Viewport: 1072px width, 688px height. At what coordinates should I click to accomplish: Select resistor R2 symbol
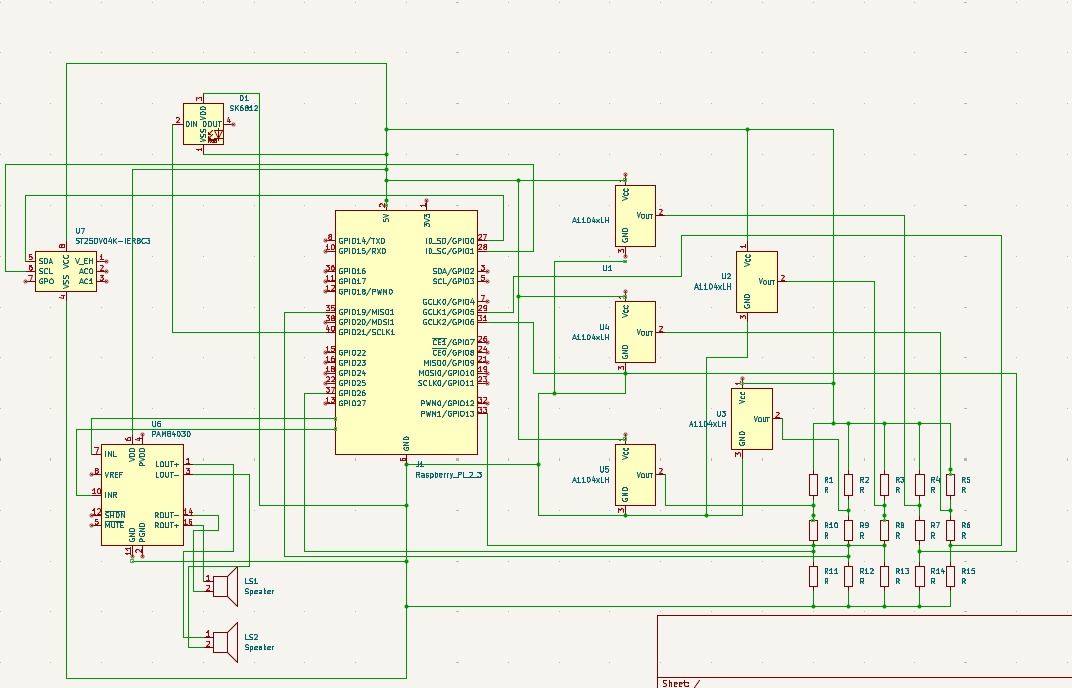(x=848, y=485)
